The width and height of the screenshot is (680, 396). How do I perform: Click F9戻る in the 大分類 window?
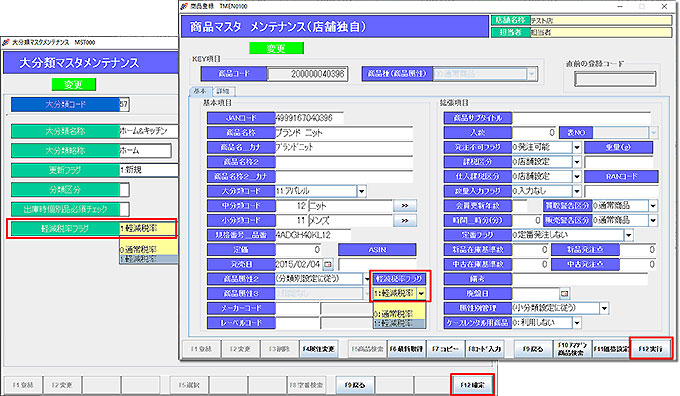355,385
